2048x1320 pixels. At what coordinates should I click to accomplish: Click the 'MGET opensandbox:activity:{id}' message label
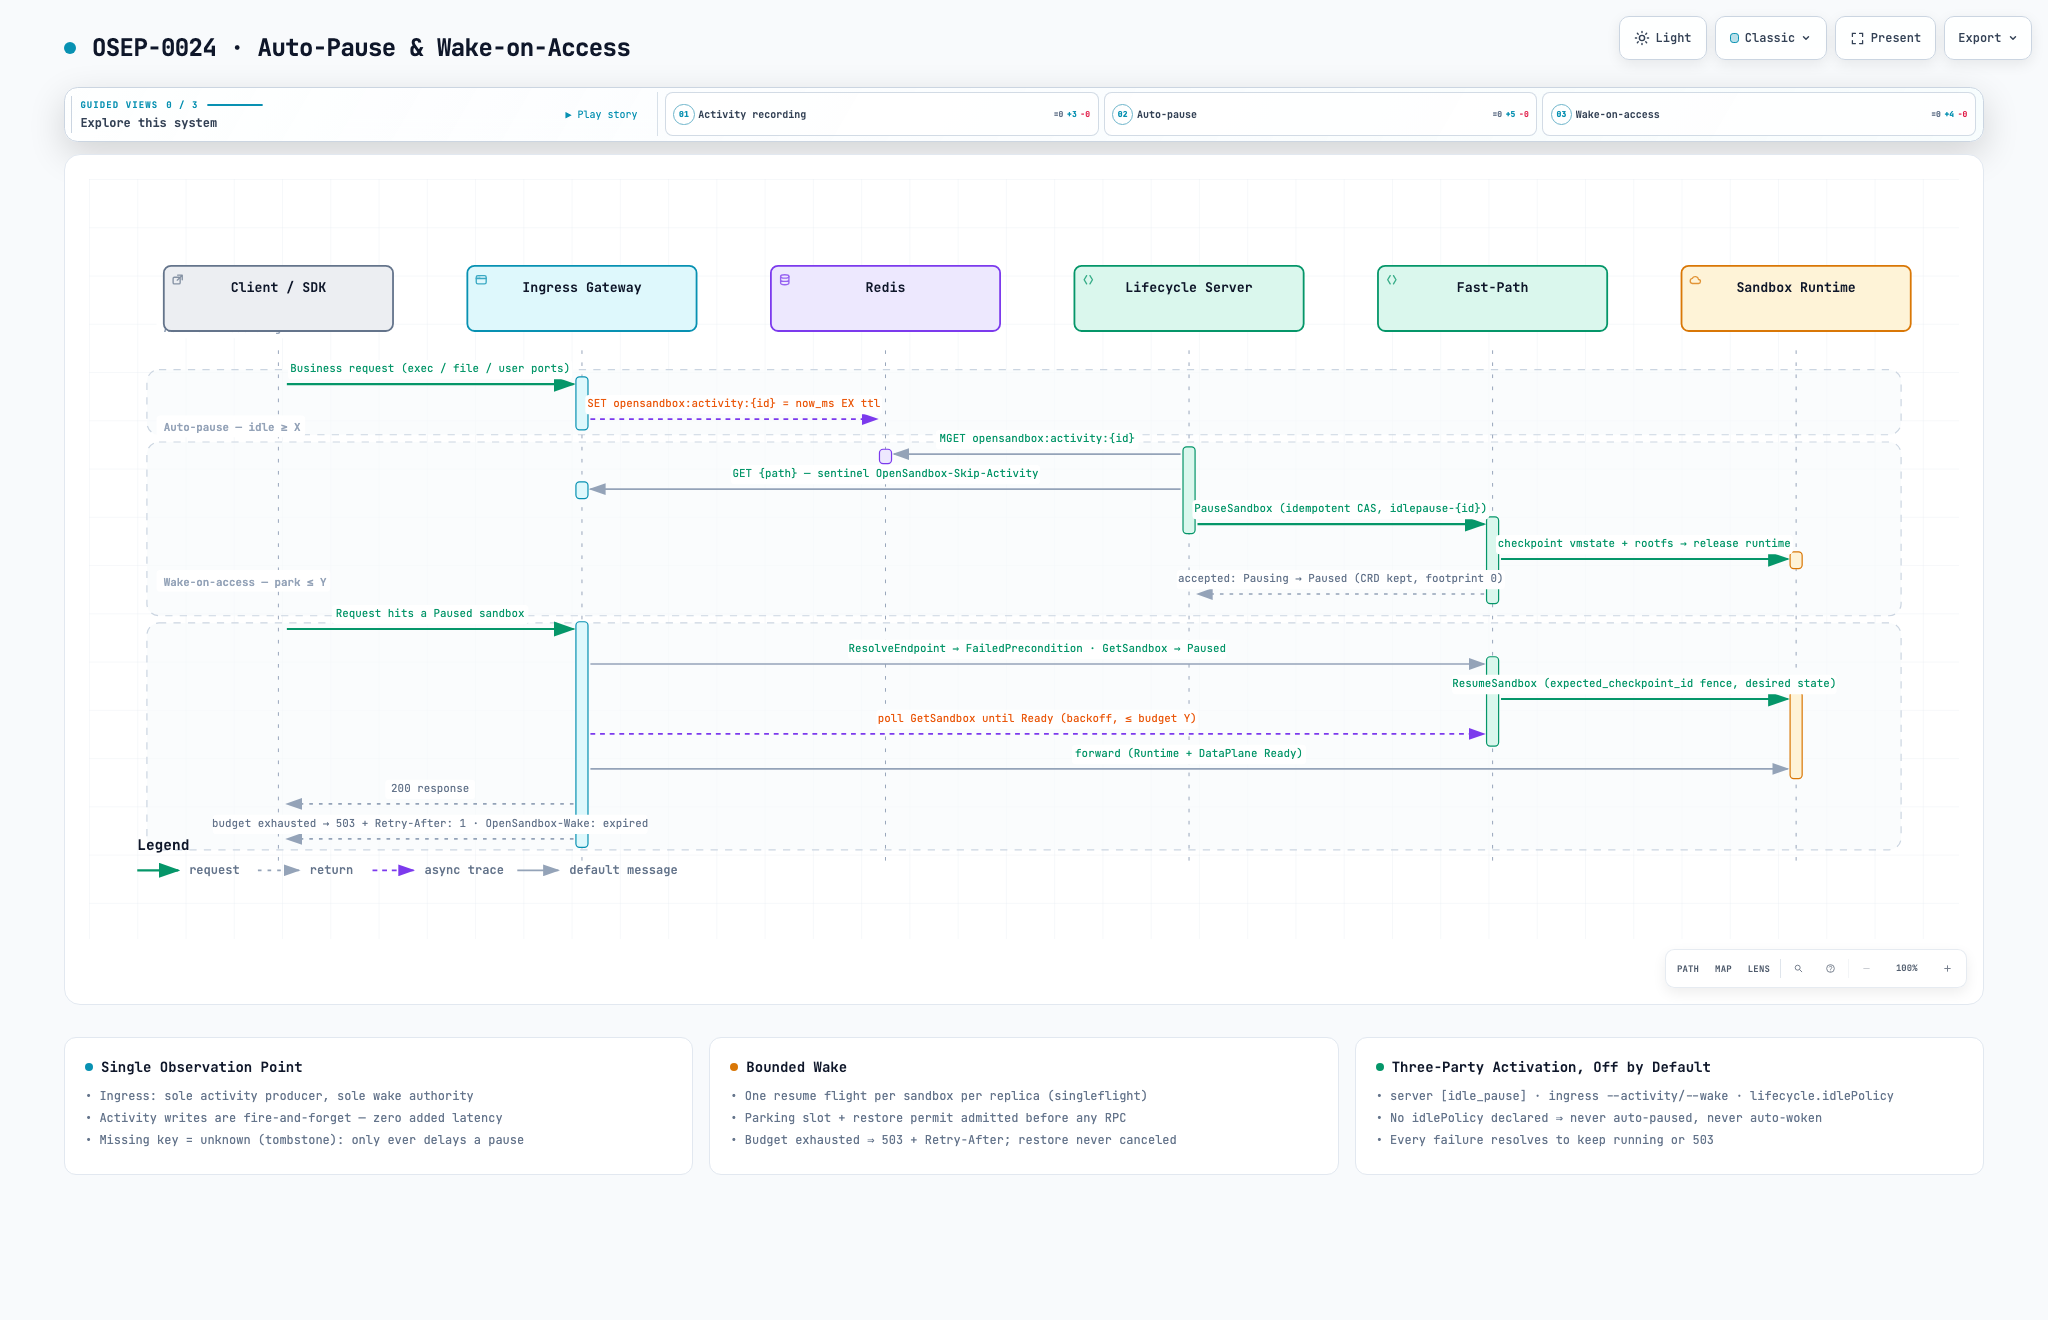coord(1037,438)
